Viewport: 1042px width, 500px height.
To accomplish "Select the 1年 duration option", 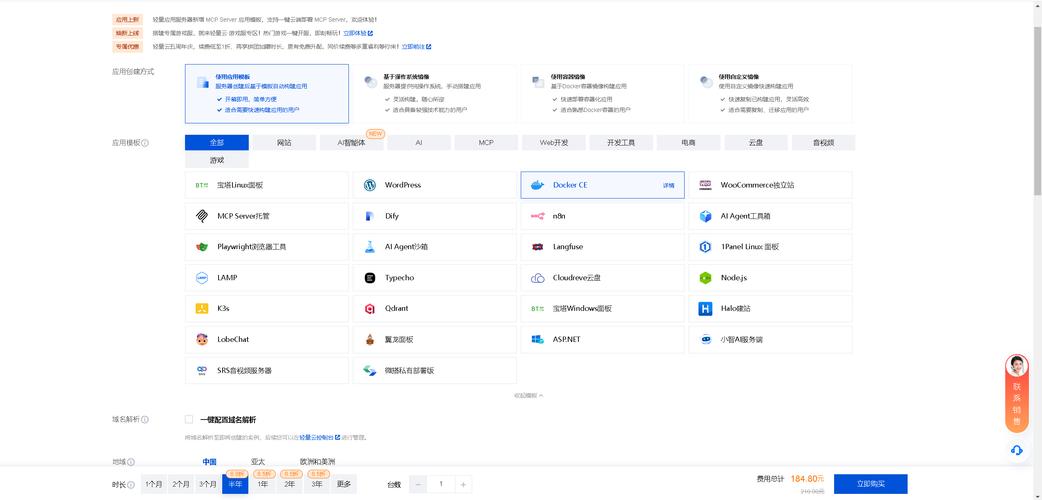I will tap(262, 484).
